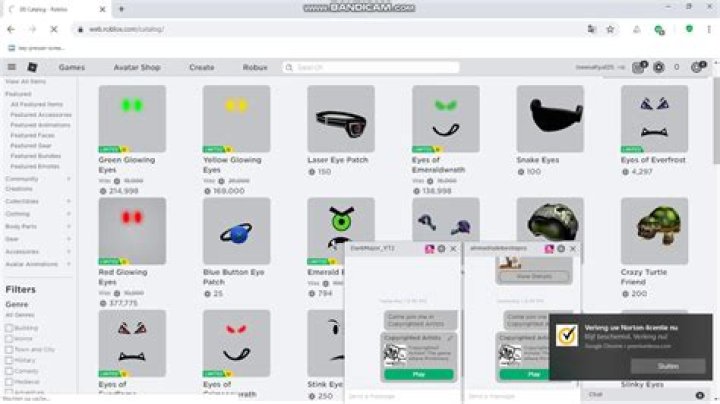The width and height of the screenshot is (720, 404).
Task: Click the translate page icon
Action: coord(591,29)
